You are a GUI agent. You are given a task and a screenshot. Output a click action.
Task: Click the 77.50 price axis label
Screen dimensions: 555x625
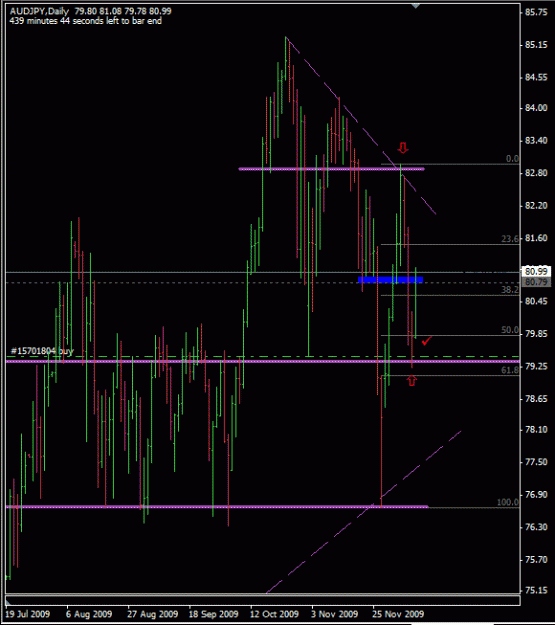tap(536, 462)
